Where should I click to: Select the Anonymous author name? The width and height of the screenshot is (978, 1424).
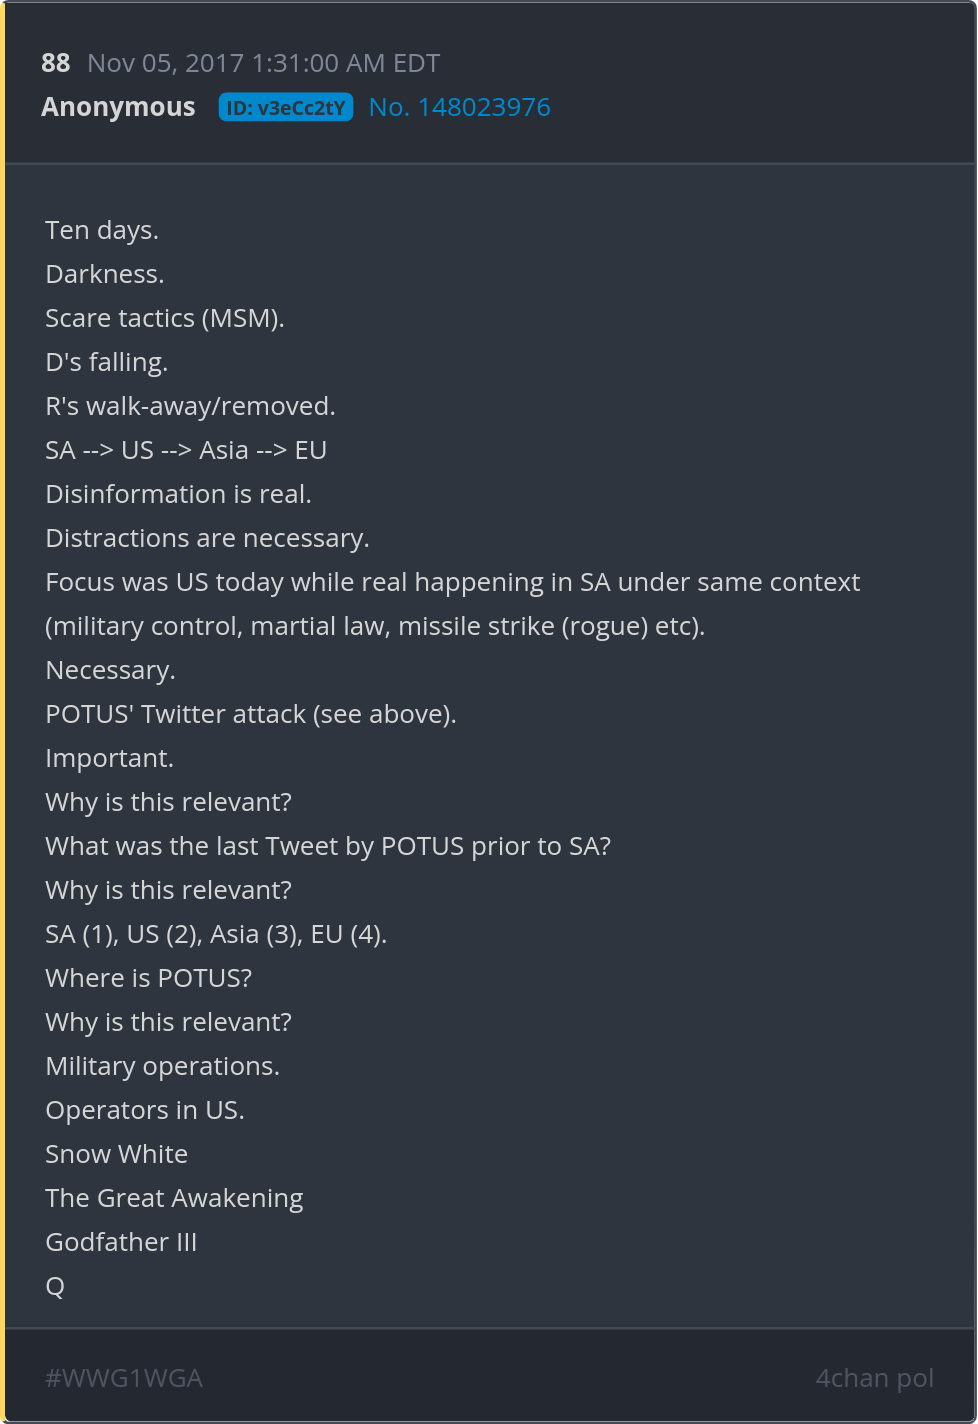click(118, 107)
